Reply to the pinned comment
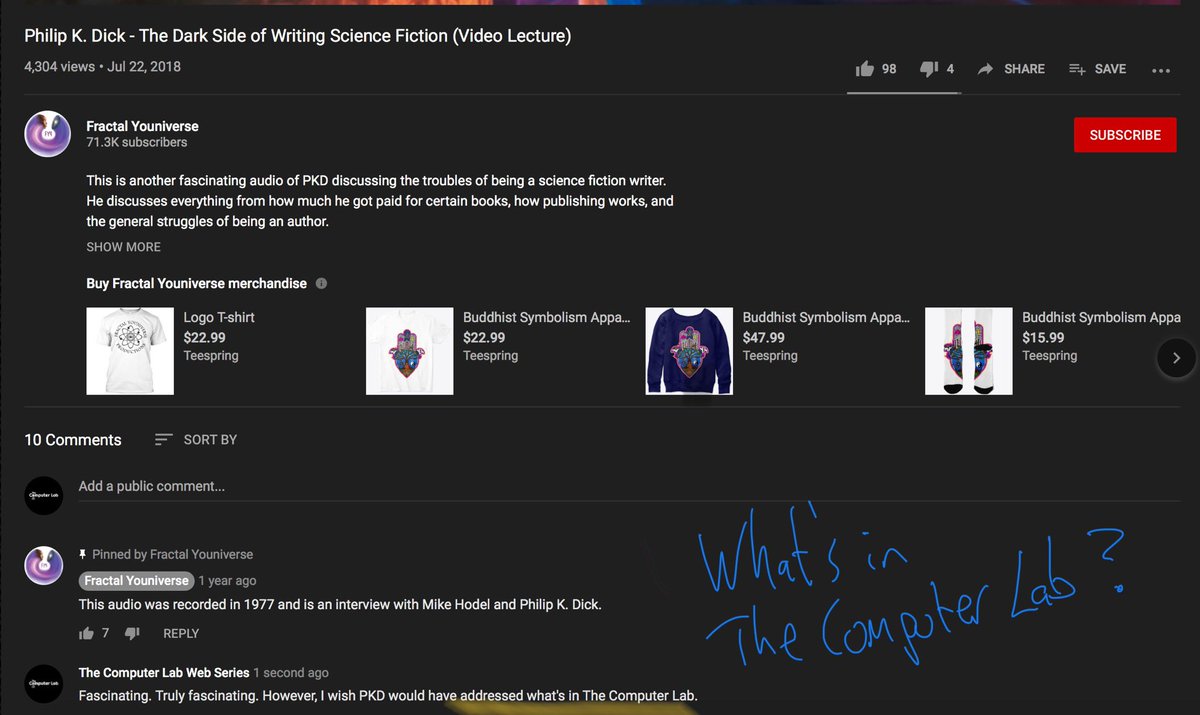Viewport: 1200px width, 715px height. click(181, 633)
